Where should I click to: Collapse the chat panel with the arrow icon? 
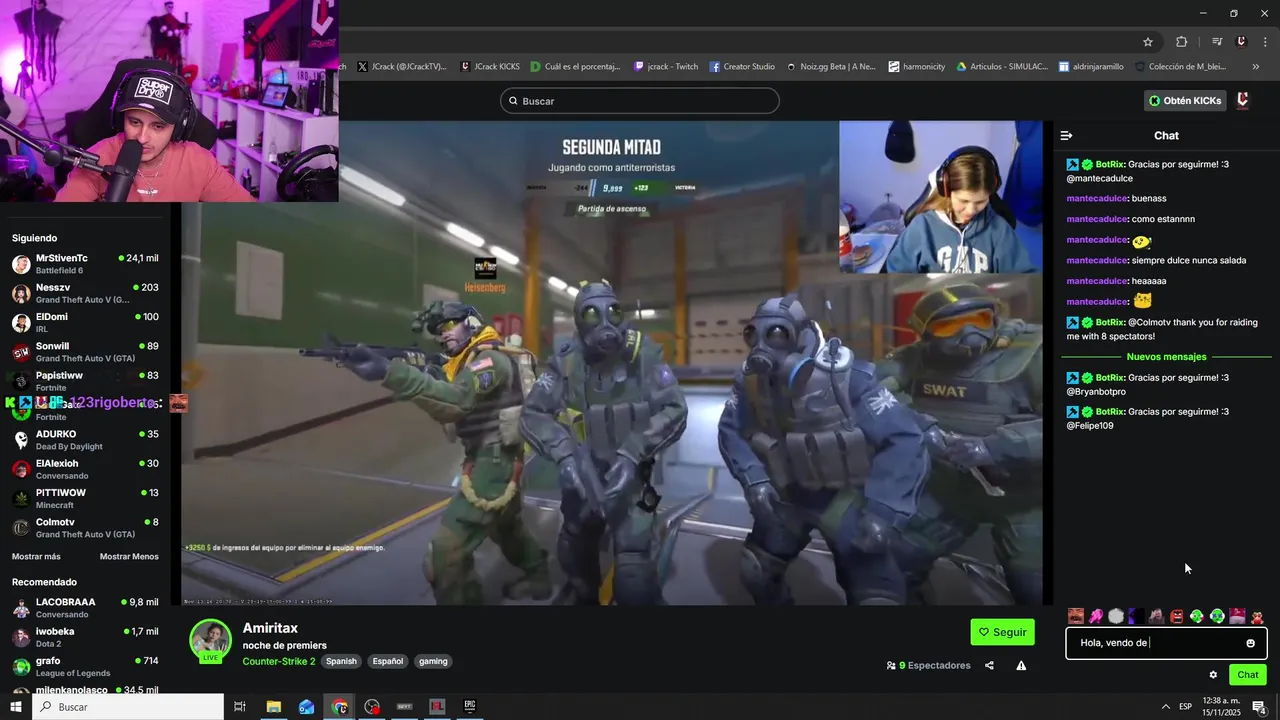(x=1066, y=135)
